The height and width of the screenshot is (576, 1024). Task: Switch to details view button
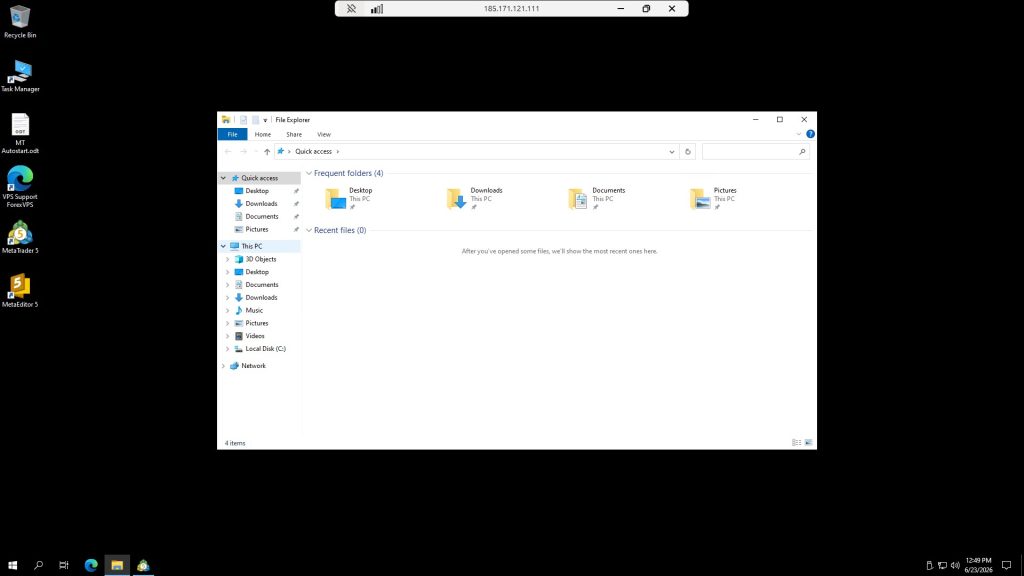[796, 443]
